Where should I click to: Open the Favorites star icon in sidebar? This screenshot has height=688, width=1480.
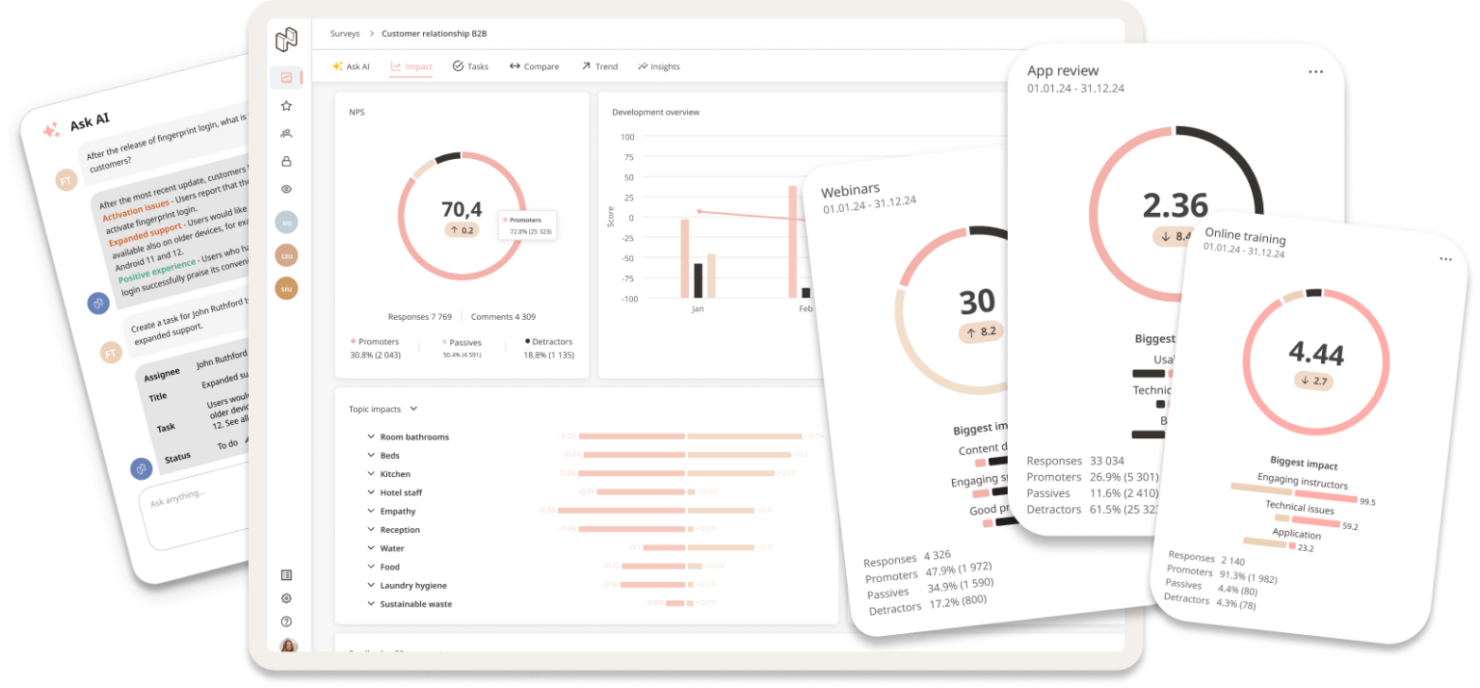pos(287,106)
